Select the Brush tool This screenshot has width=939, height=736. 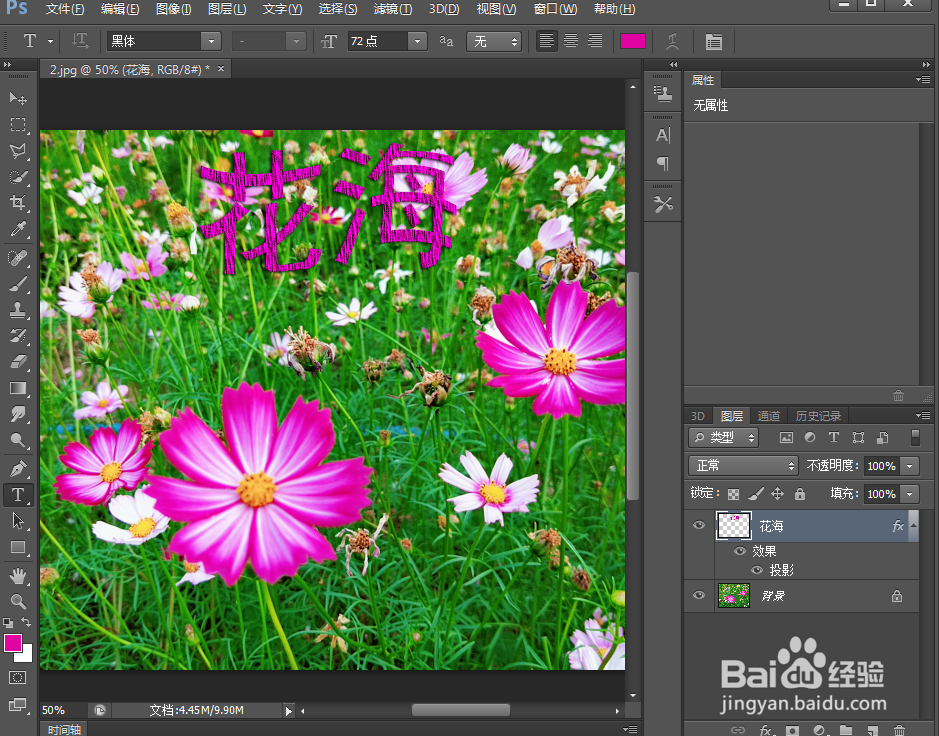18,284
